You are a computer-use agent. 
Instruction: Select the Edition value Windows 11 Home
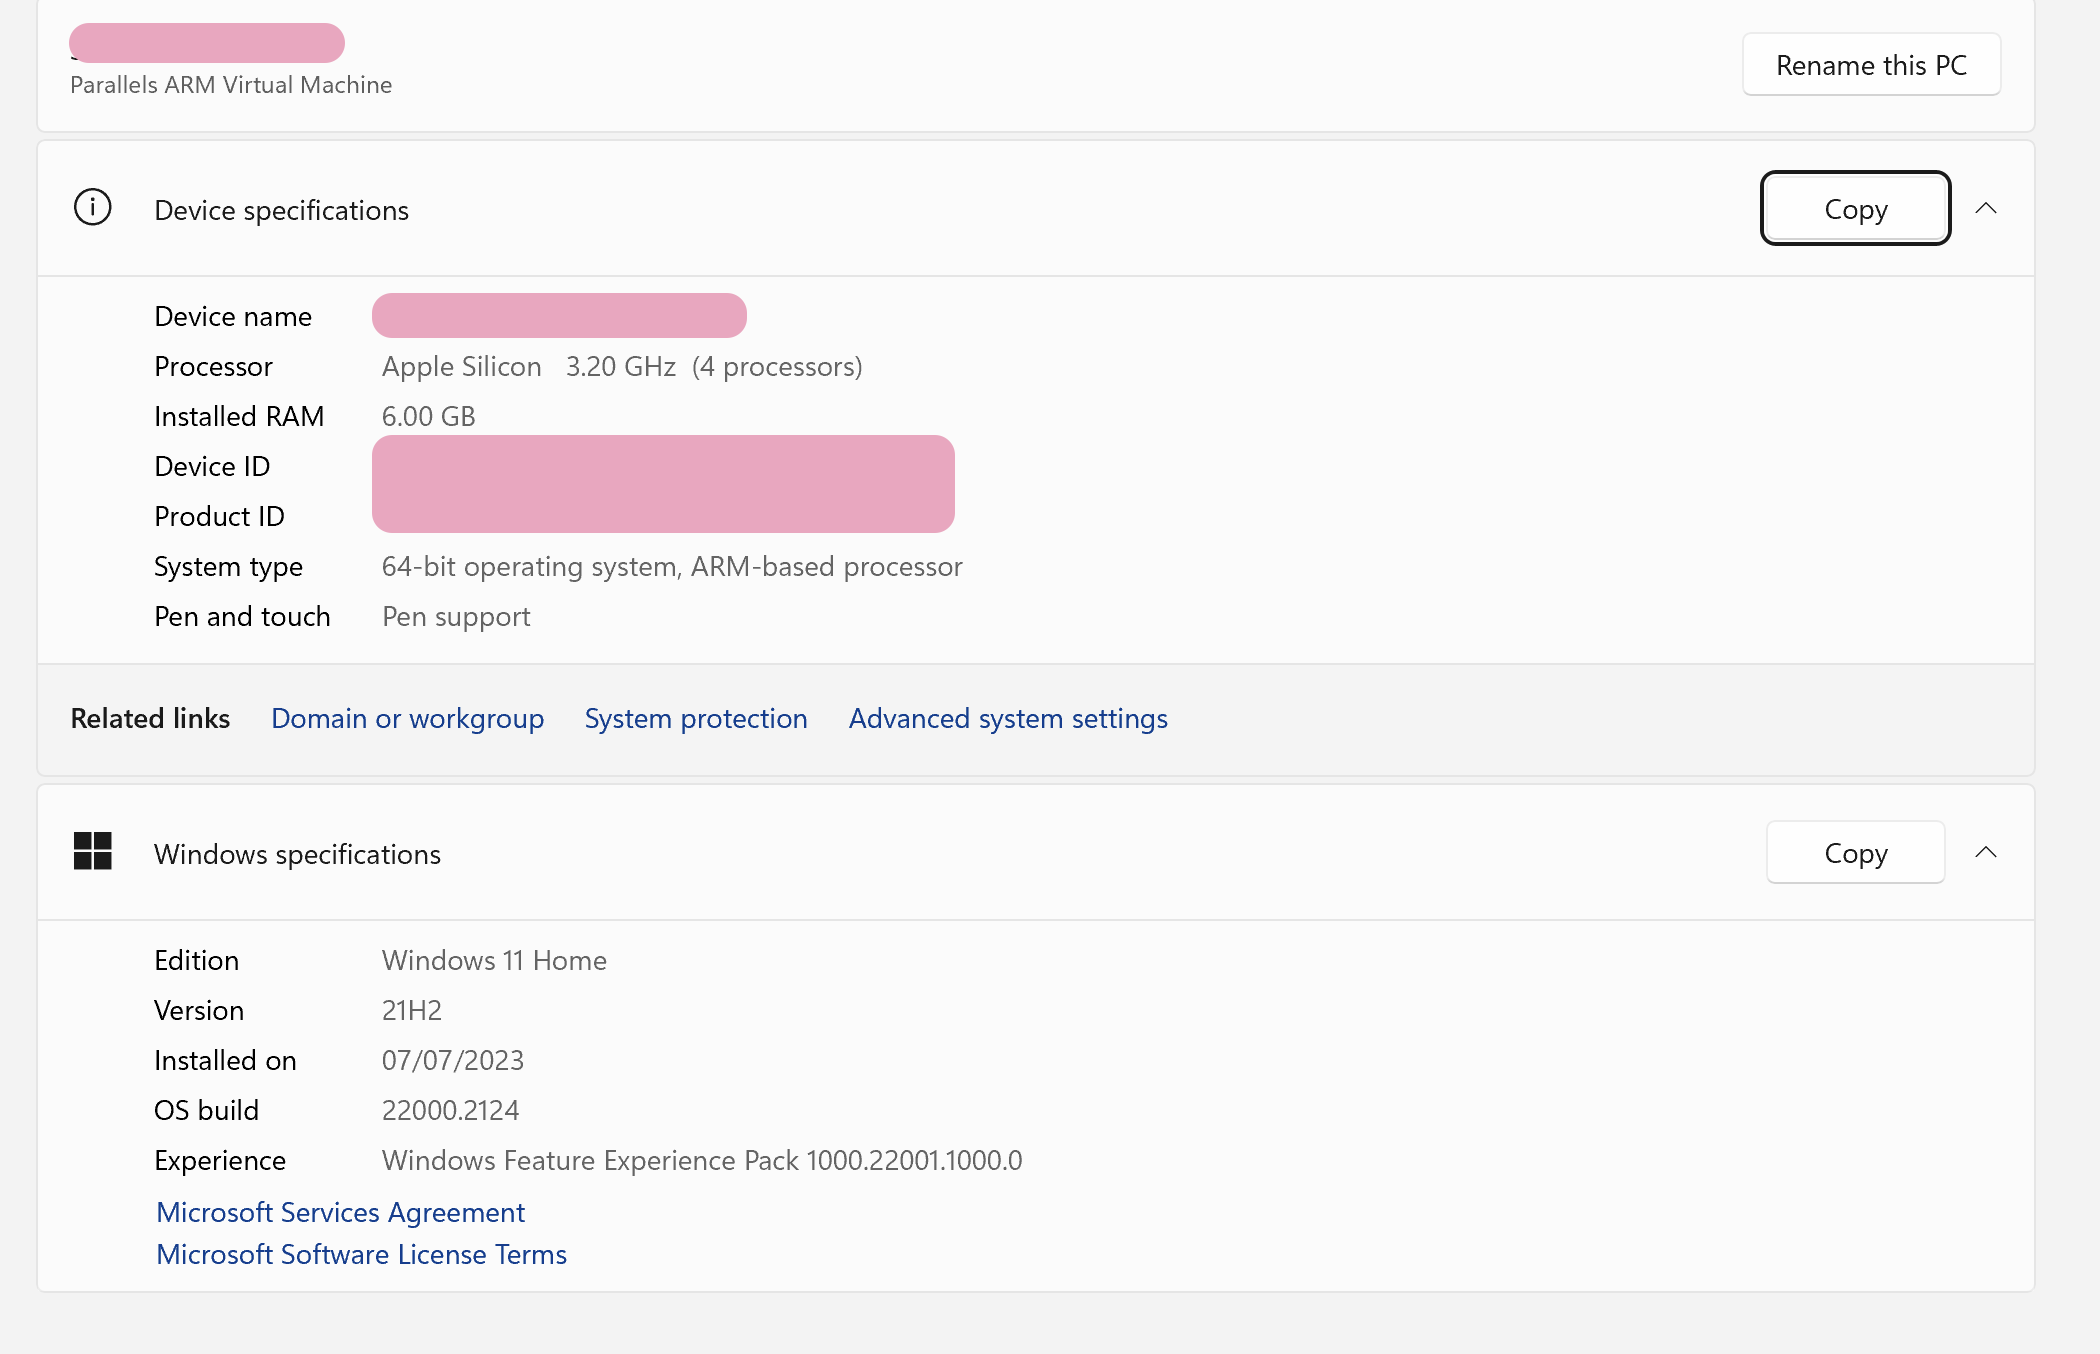(x=493, y=960)
